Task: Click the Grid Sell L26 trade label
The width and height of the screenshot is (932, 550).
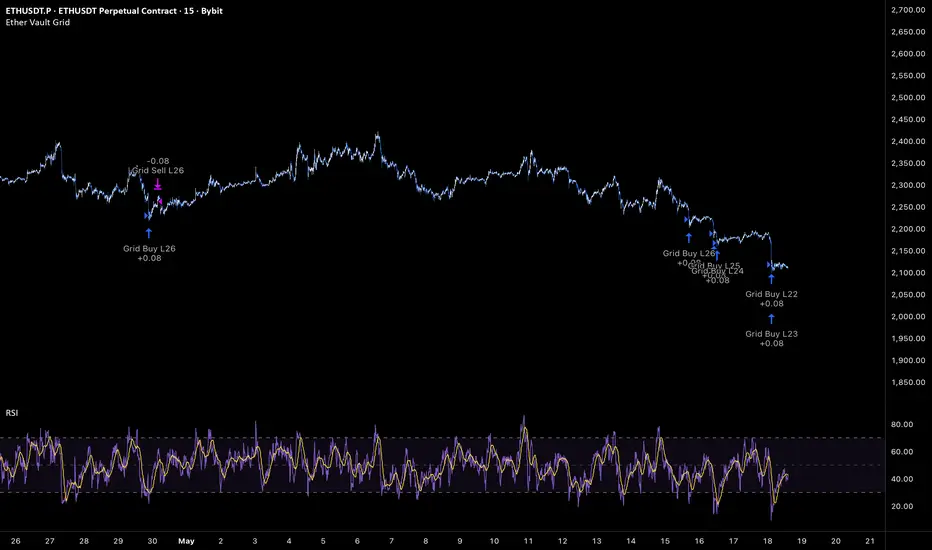Action: 158,170
